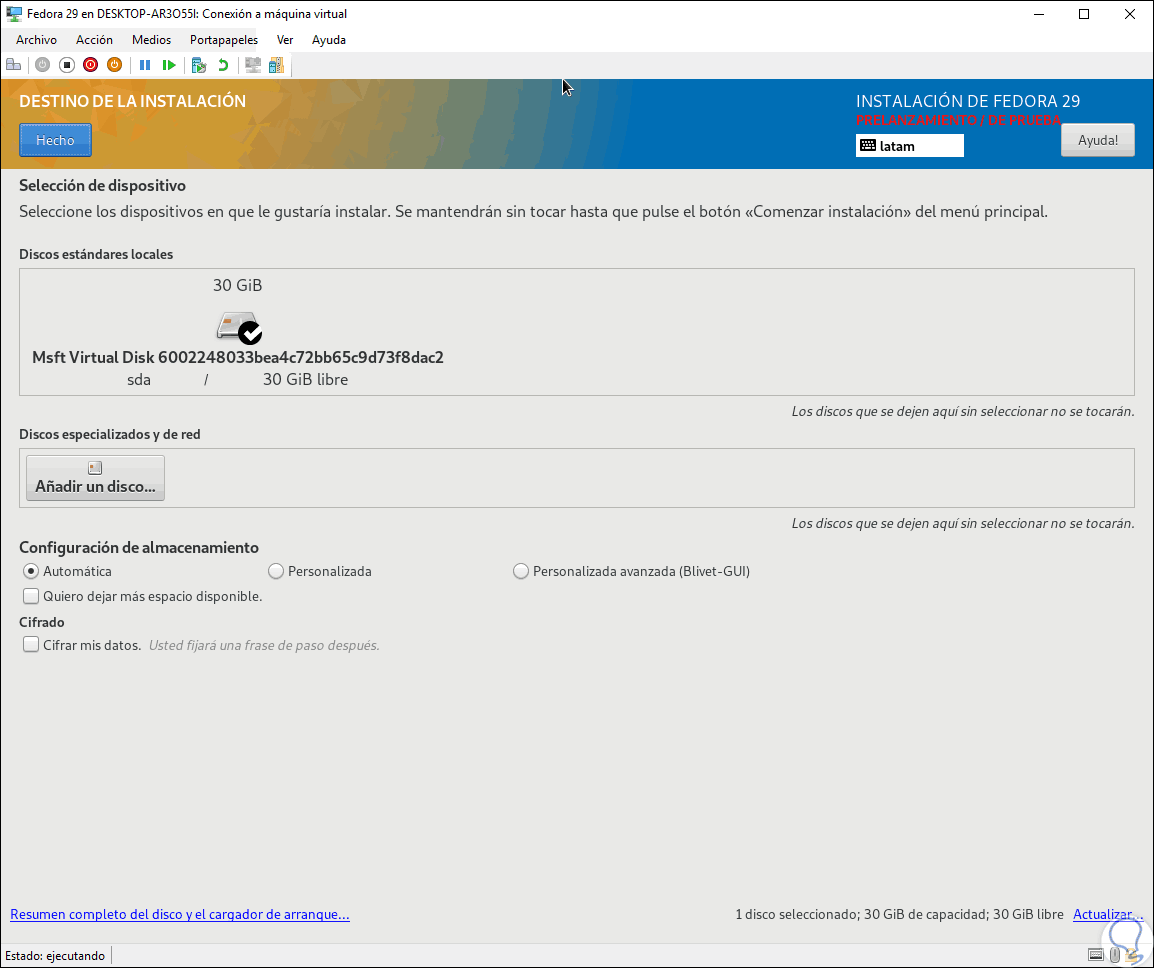Click the Ayuda! help button

pyautogui.click(x=1097, y=140)
